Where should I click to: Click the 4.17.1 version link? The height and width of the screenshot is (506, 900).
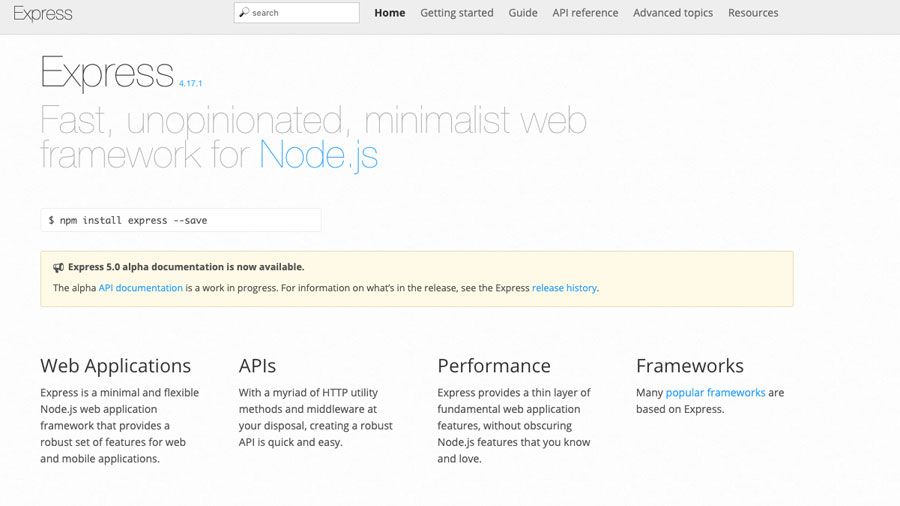tap(197, 84)
